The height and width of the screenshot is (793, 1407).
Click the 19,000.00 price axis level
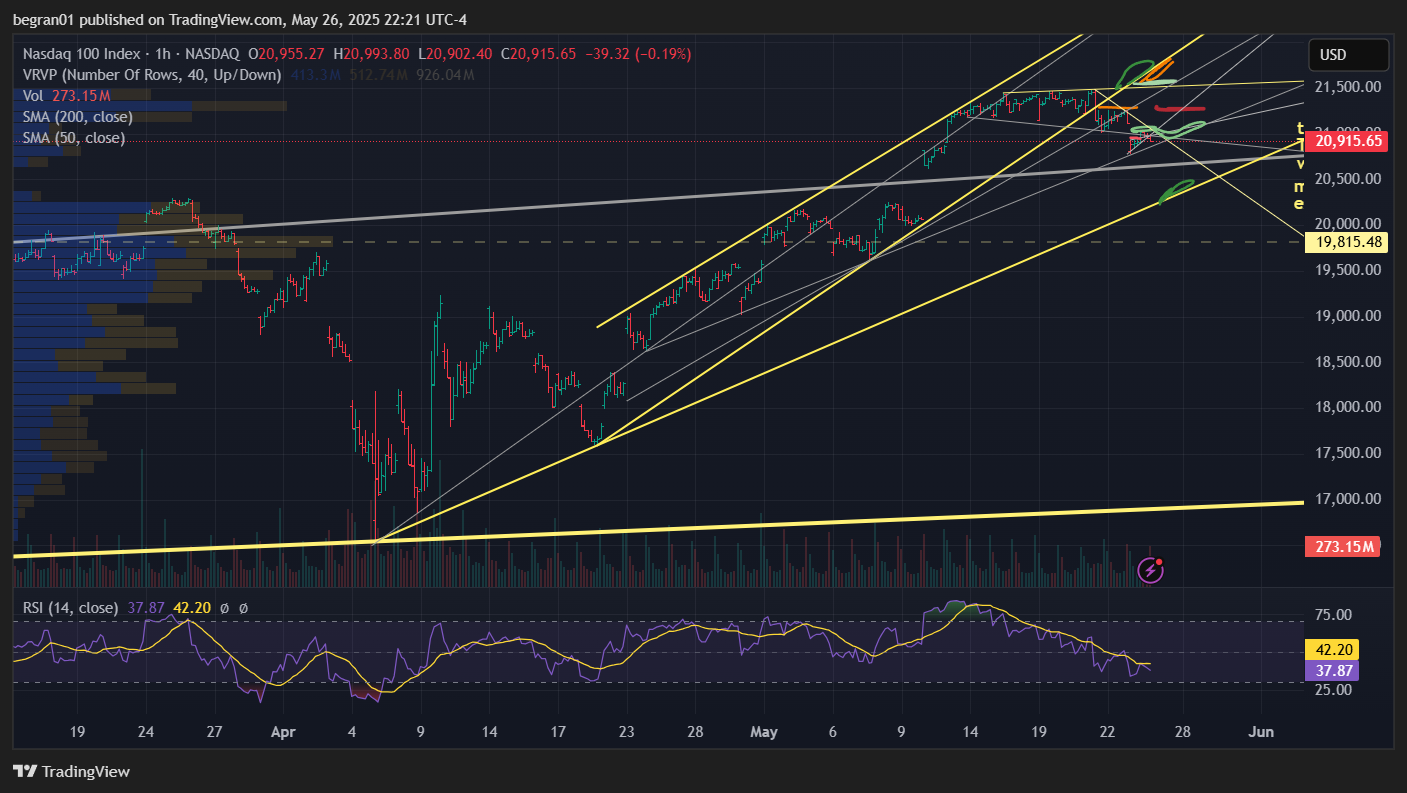(x=1348, y=316)
